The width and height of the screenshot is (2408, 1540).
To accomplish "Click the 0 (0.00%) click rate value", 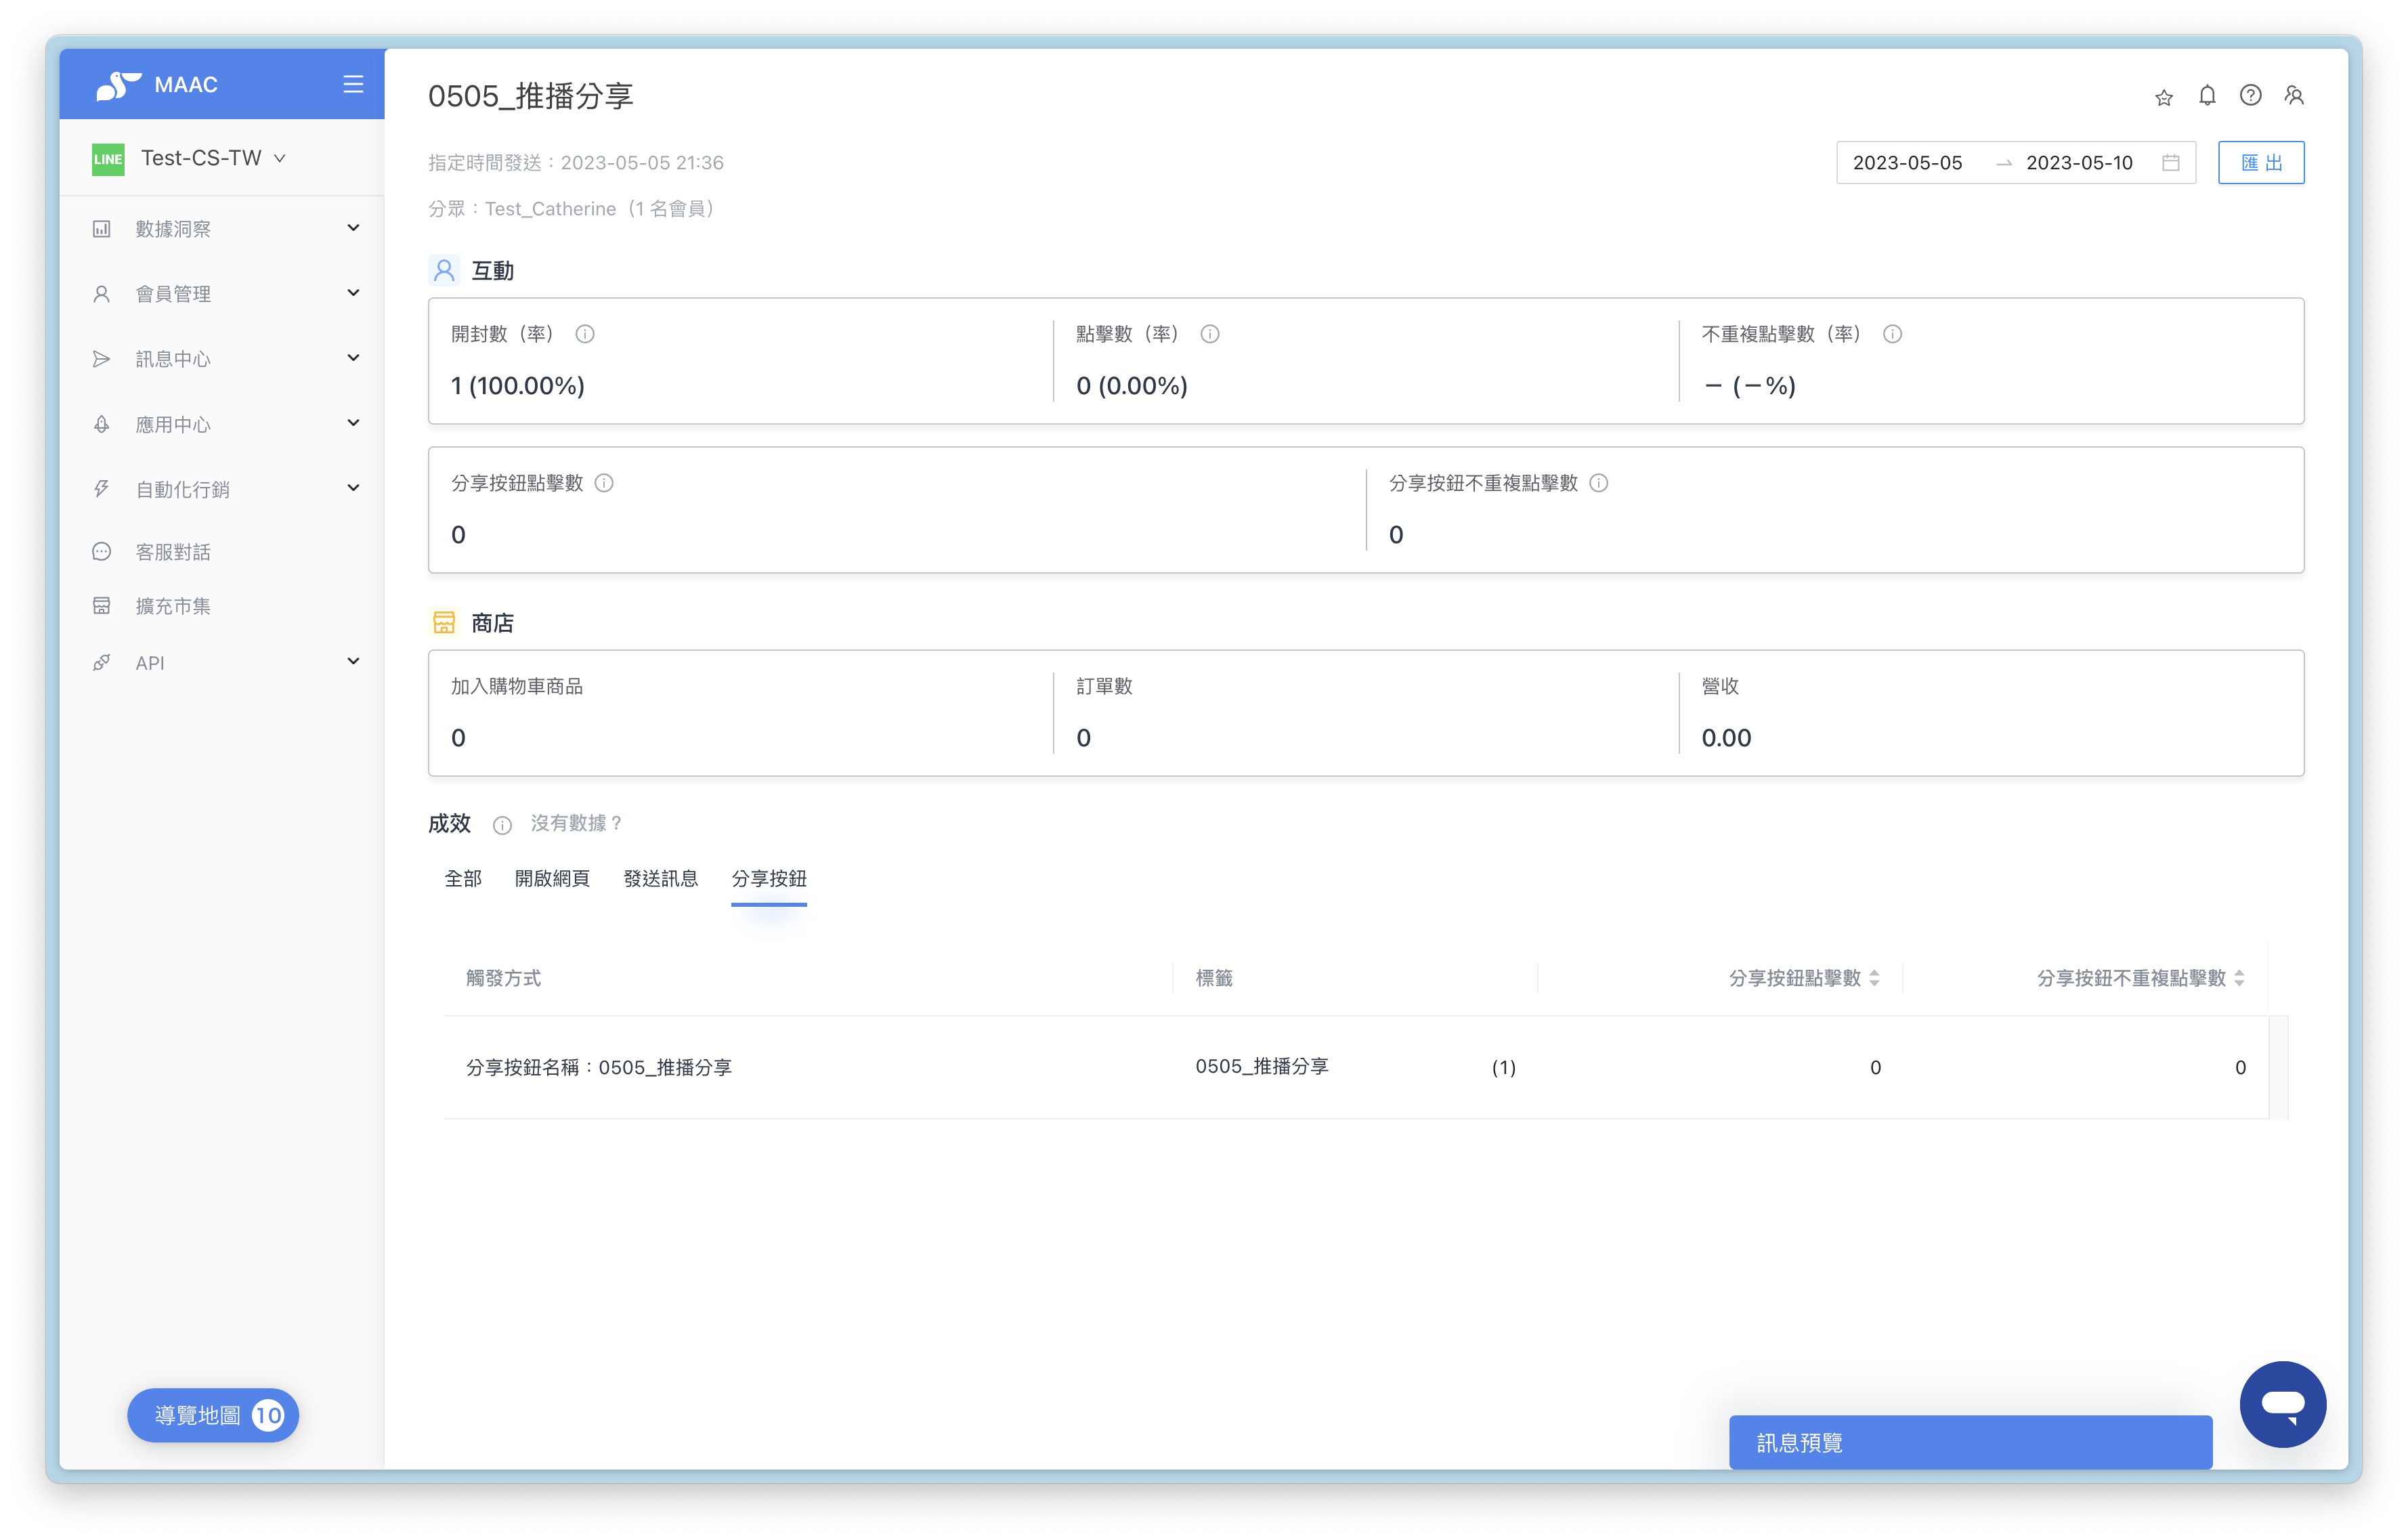I will pos(1132,386).
